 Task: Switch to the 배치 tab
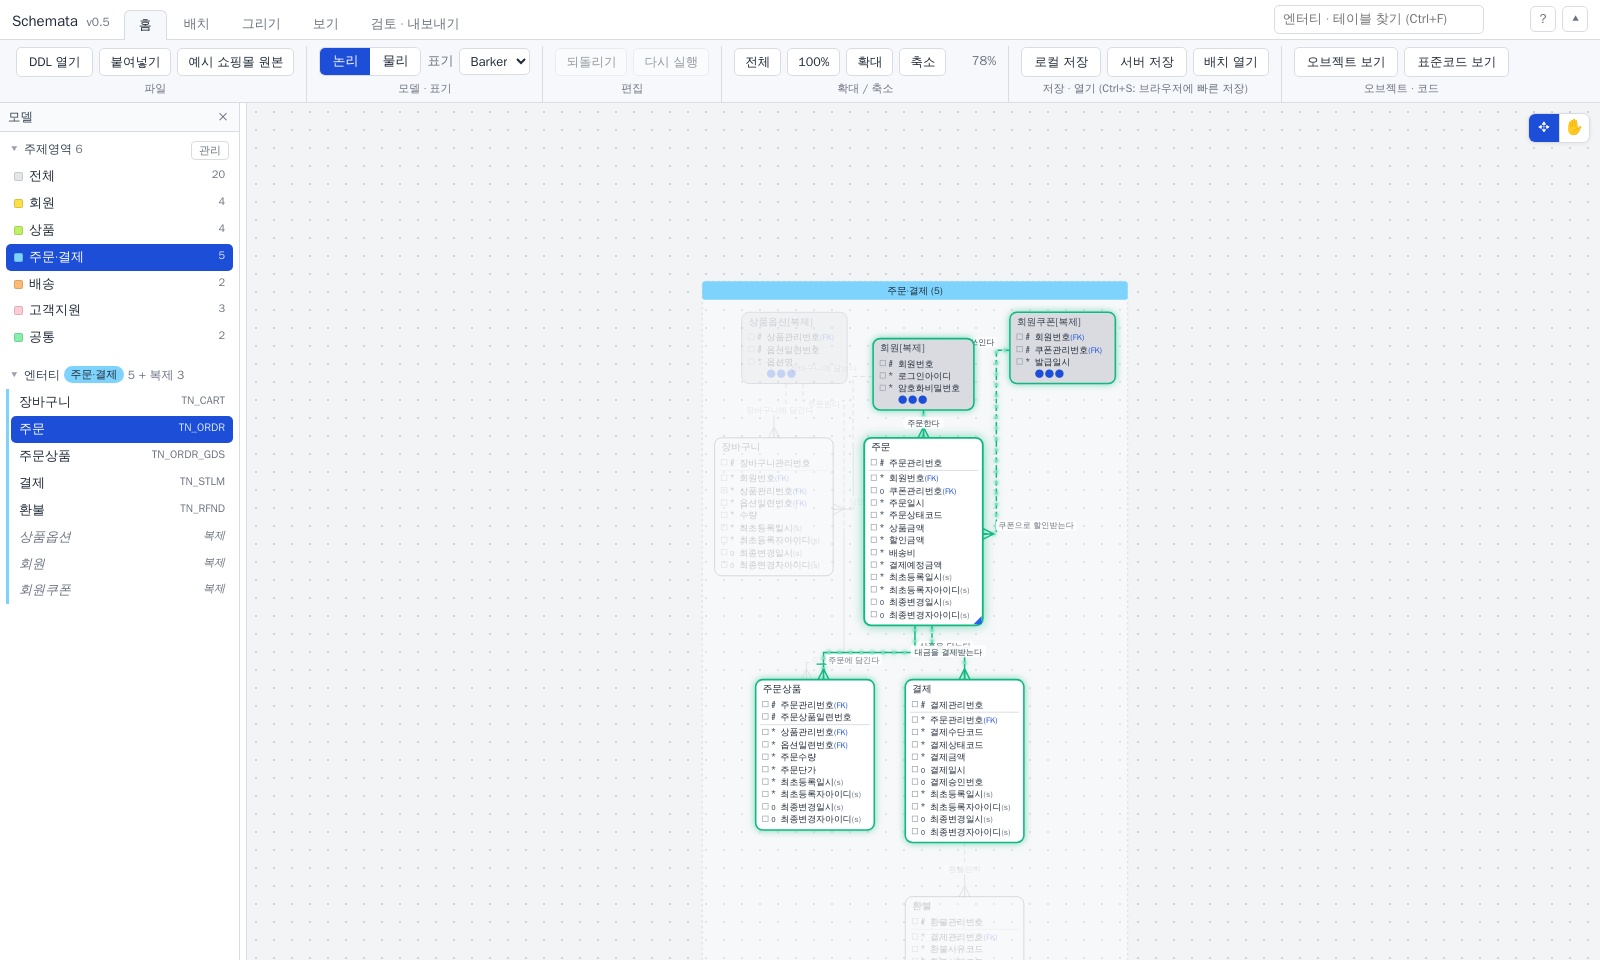196,24
